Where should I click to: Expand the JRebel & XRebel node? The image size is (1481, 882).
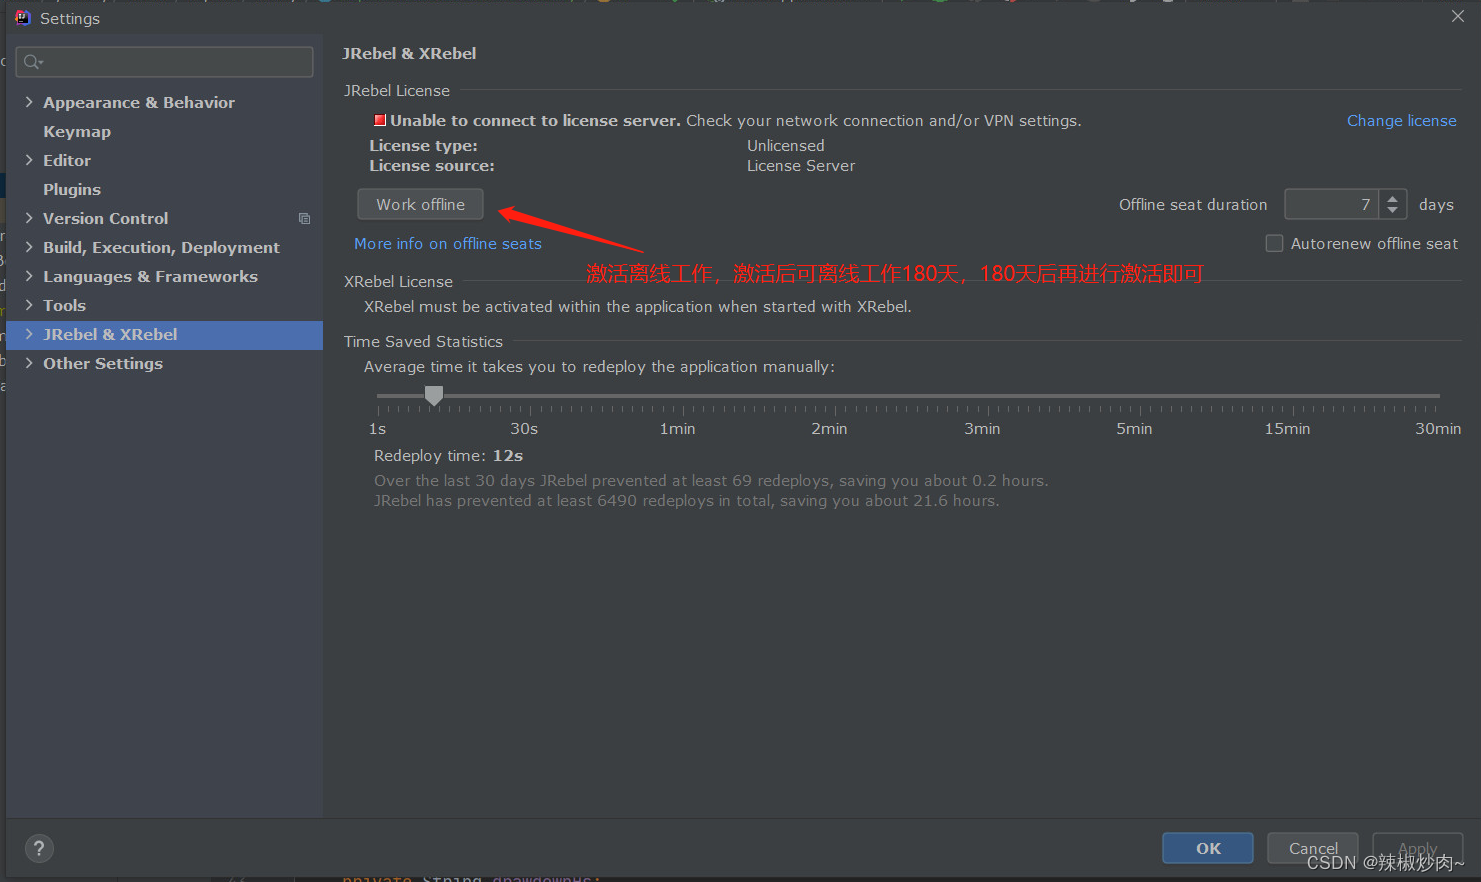pos(29,334)
